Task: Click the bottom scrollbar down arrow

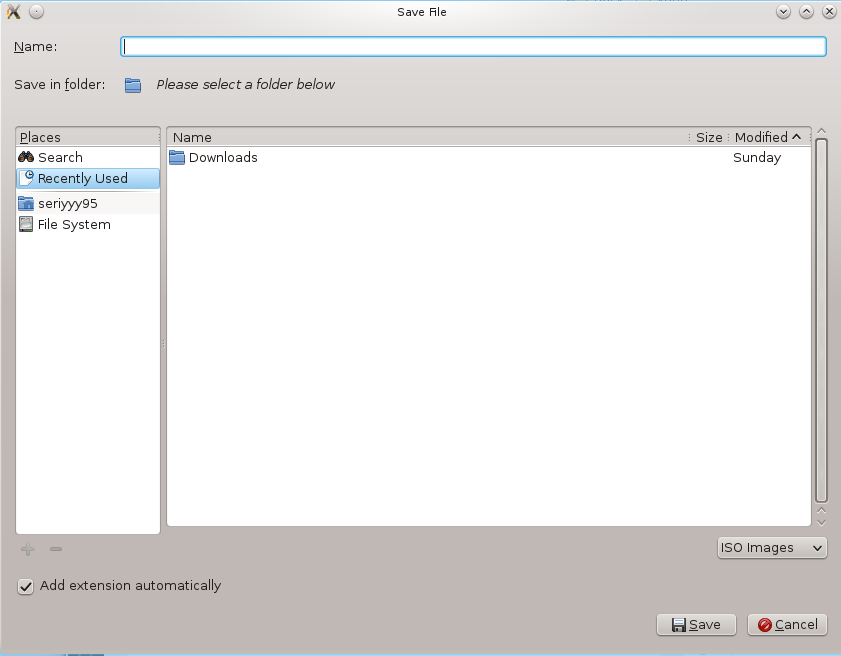Action: (x=821, y=522)
